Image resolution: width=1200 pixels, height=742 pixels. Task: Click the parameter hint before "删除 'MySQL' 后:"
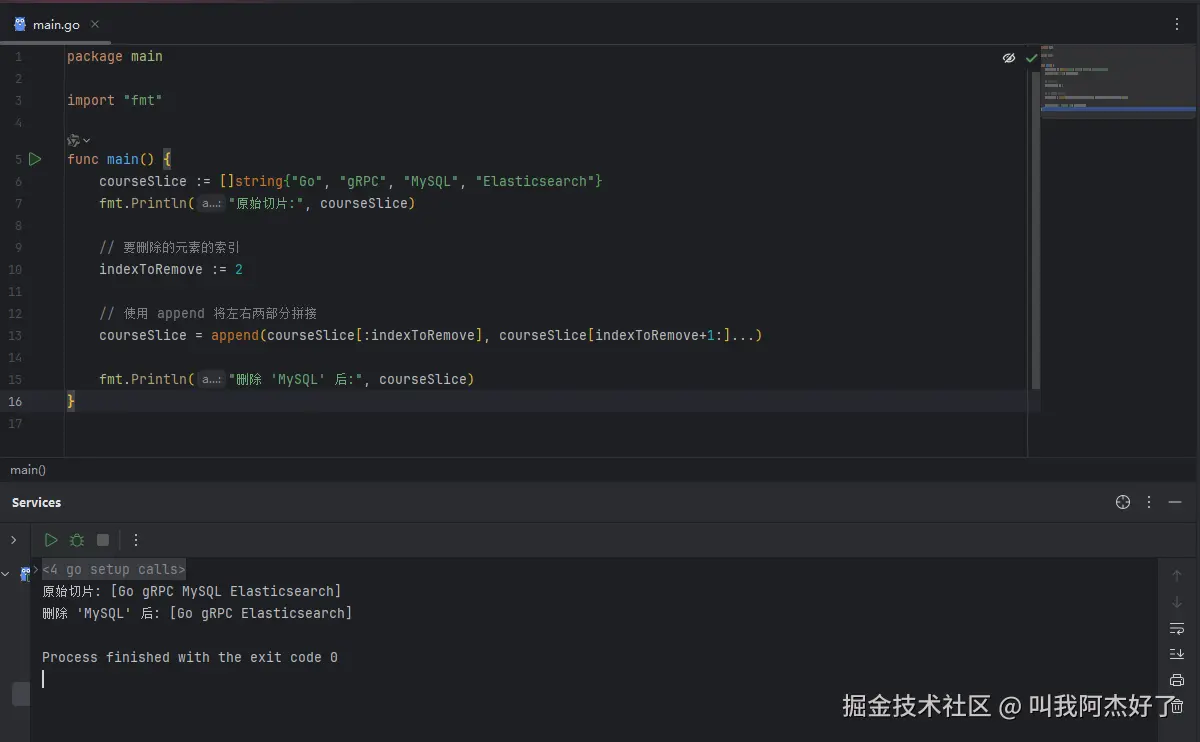point(211,380)
